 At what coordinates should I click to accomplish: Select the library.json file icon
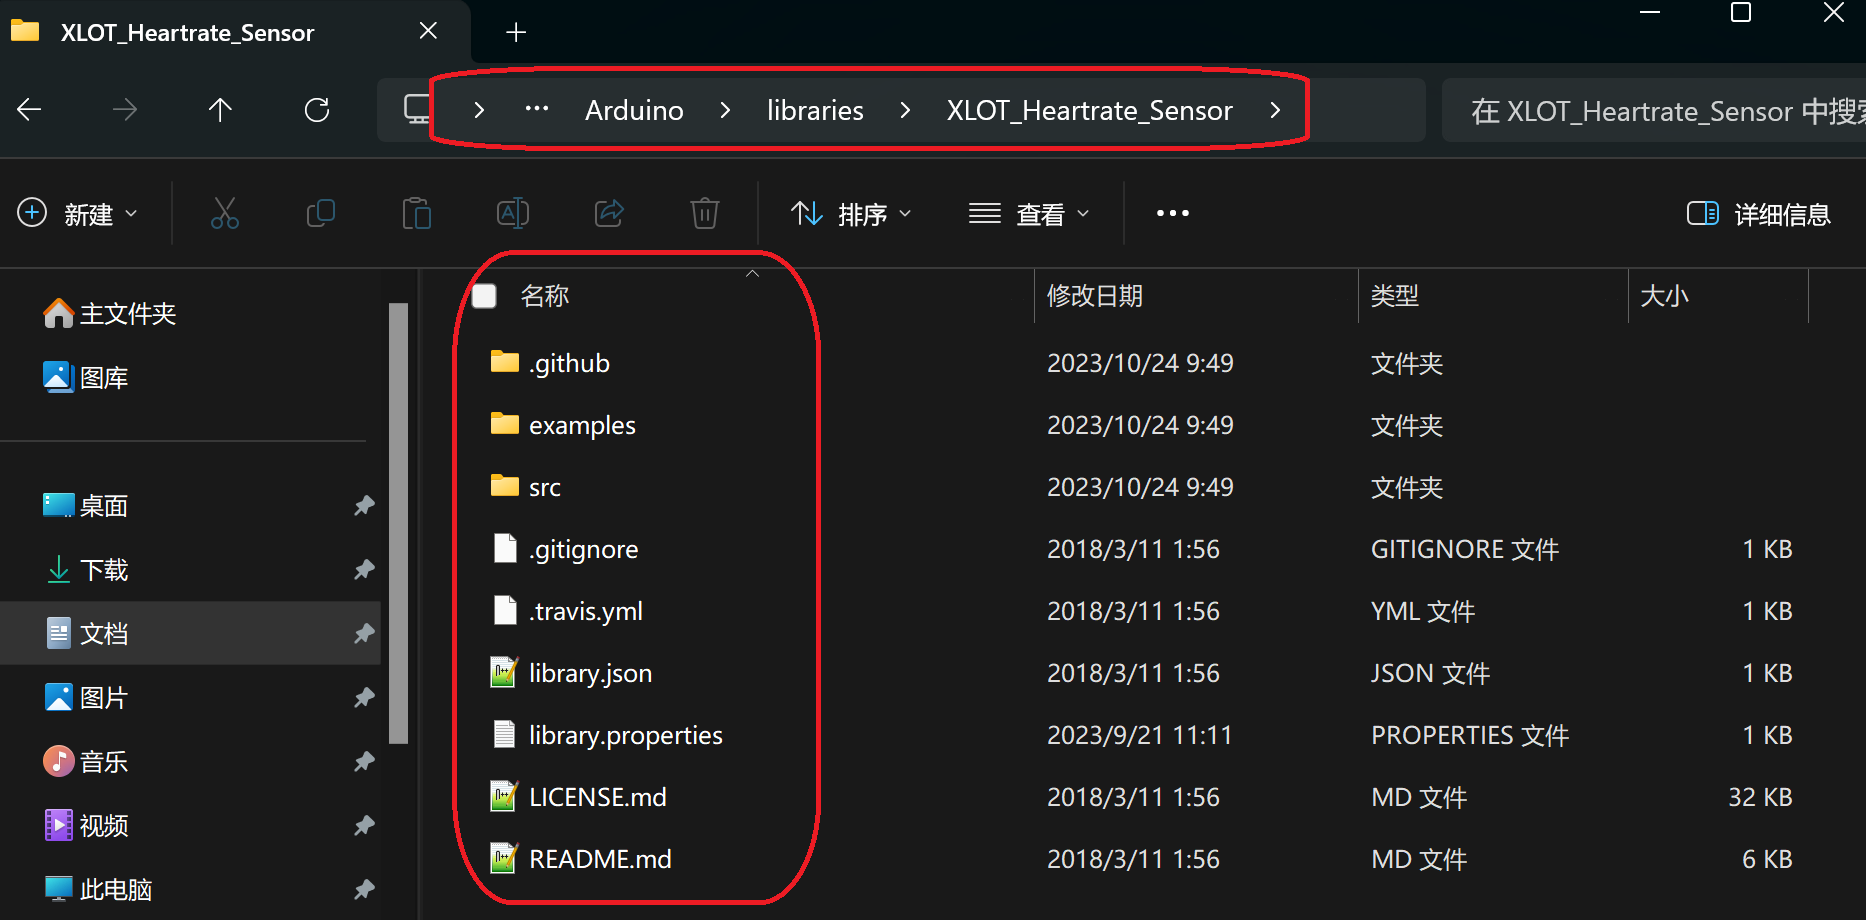tap(504, 672)
